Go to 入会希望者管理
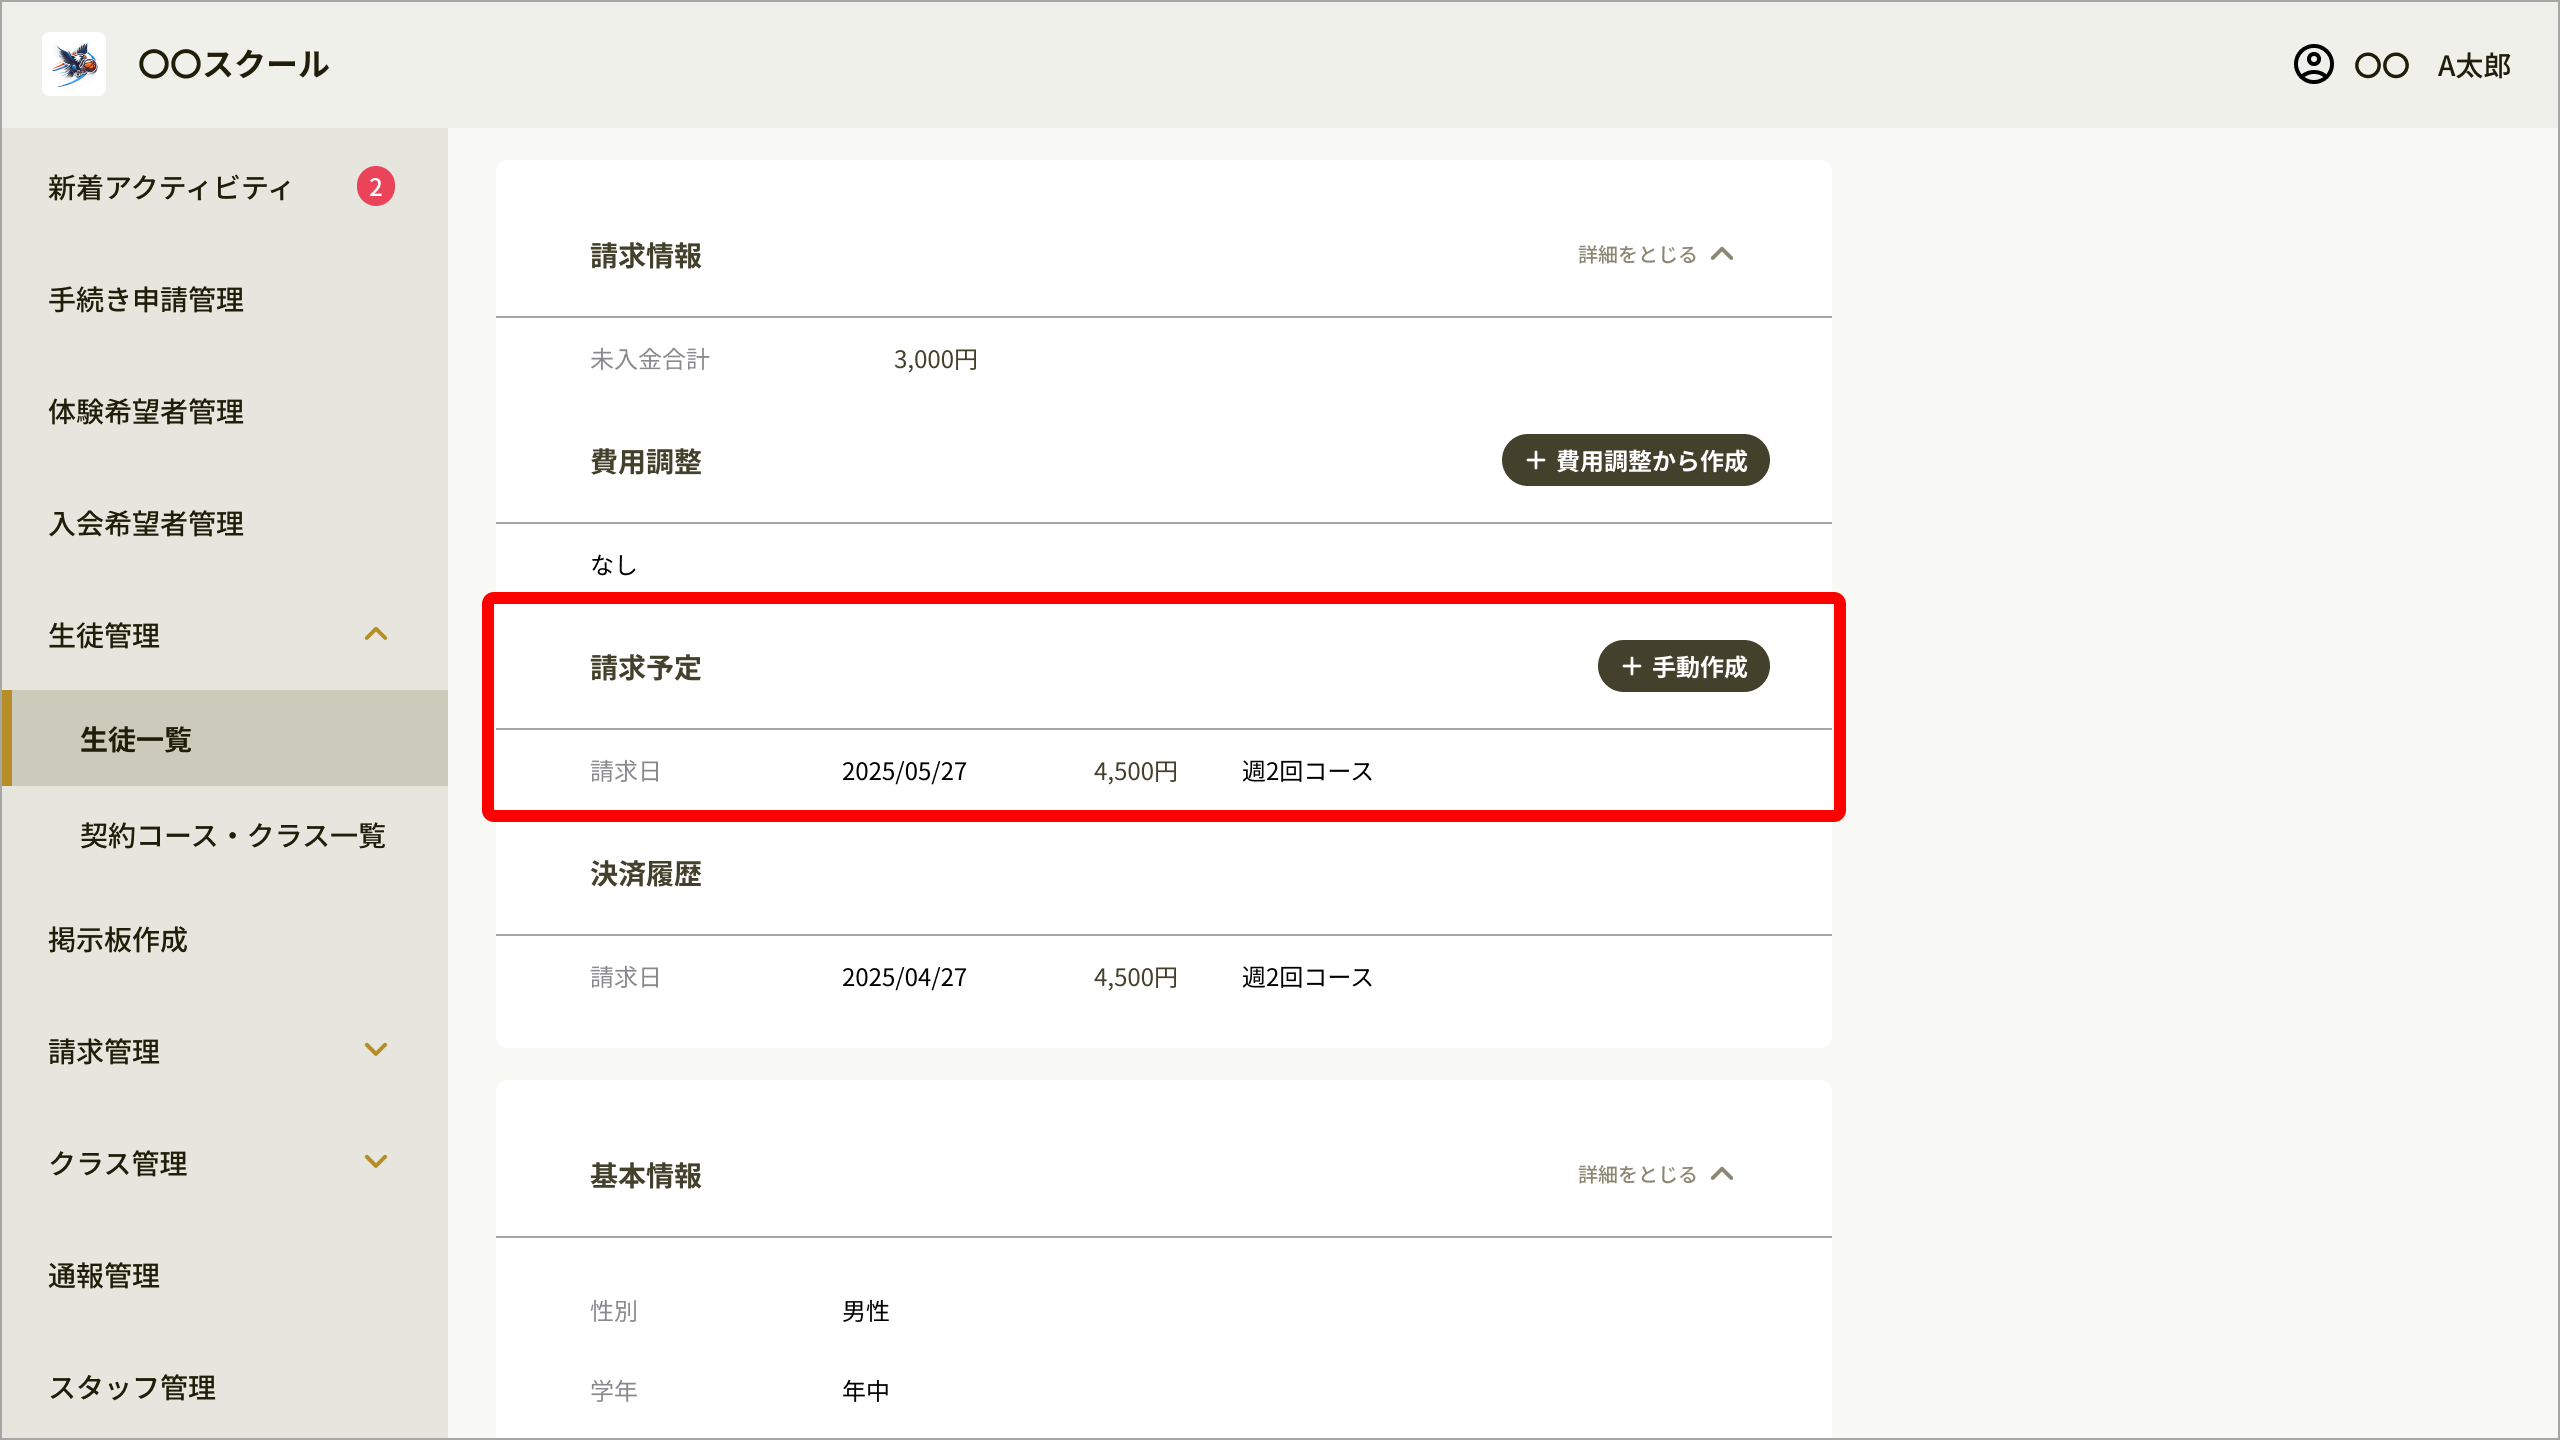2560x1440 pixels. tap(146, 523)
